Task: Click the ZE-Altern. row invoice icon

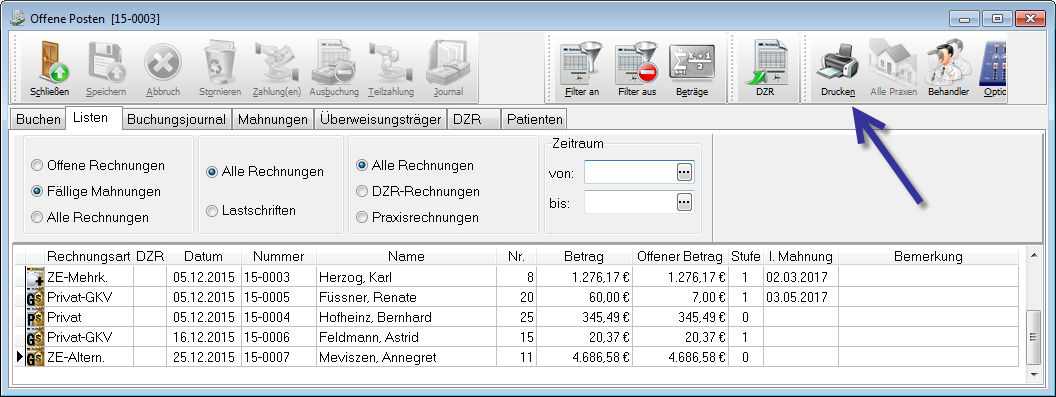Action: pyautogui.click(x=34, y=357)
